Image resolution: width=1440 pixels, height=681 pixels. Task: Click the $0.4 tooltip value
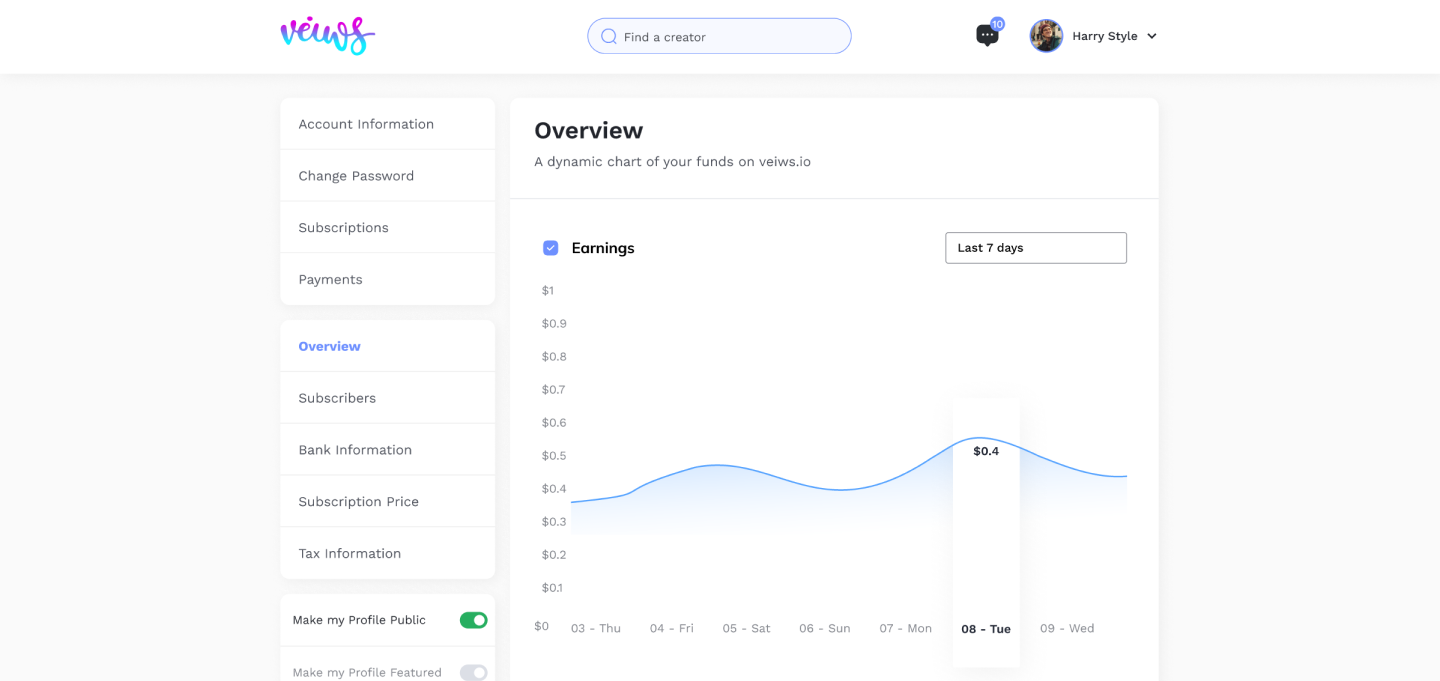(x=986, y=451)
